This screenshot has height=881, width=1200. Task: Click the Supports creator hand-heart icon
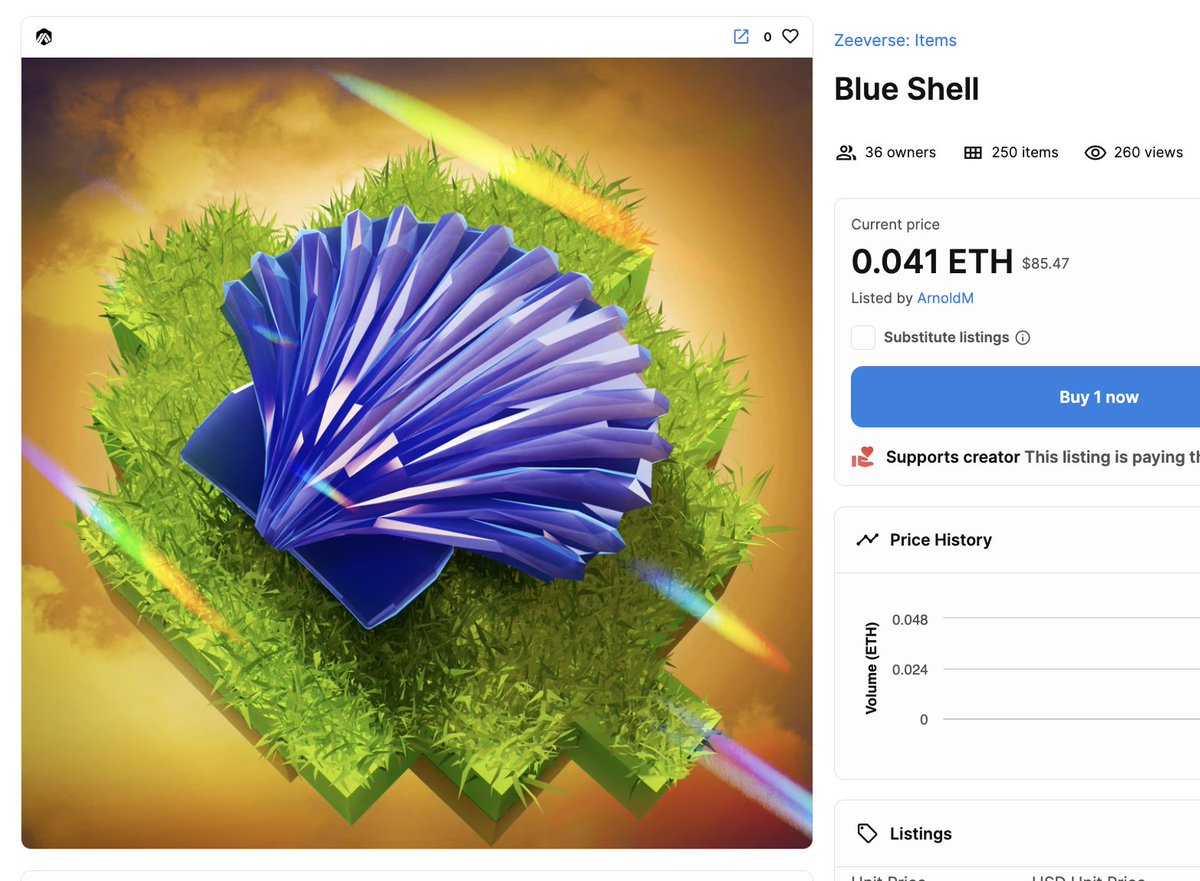tap(862, 457)
